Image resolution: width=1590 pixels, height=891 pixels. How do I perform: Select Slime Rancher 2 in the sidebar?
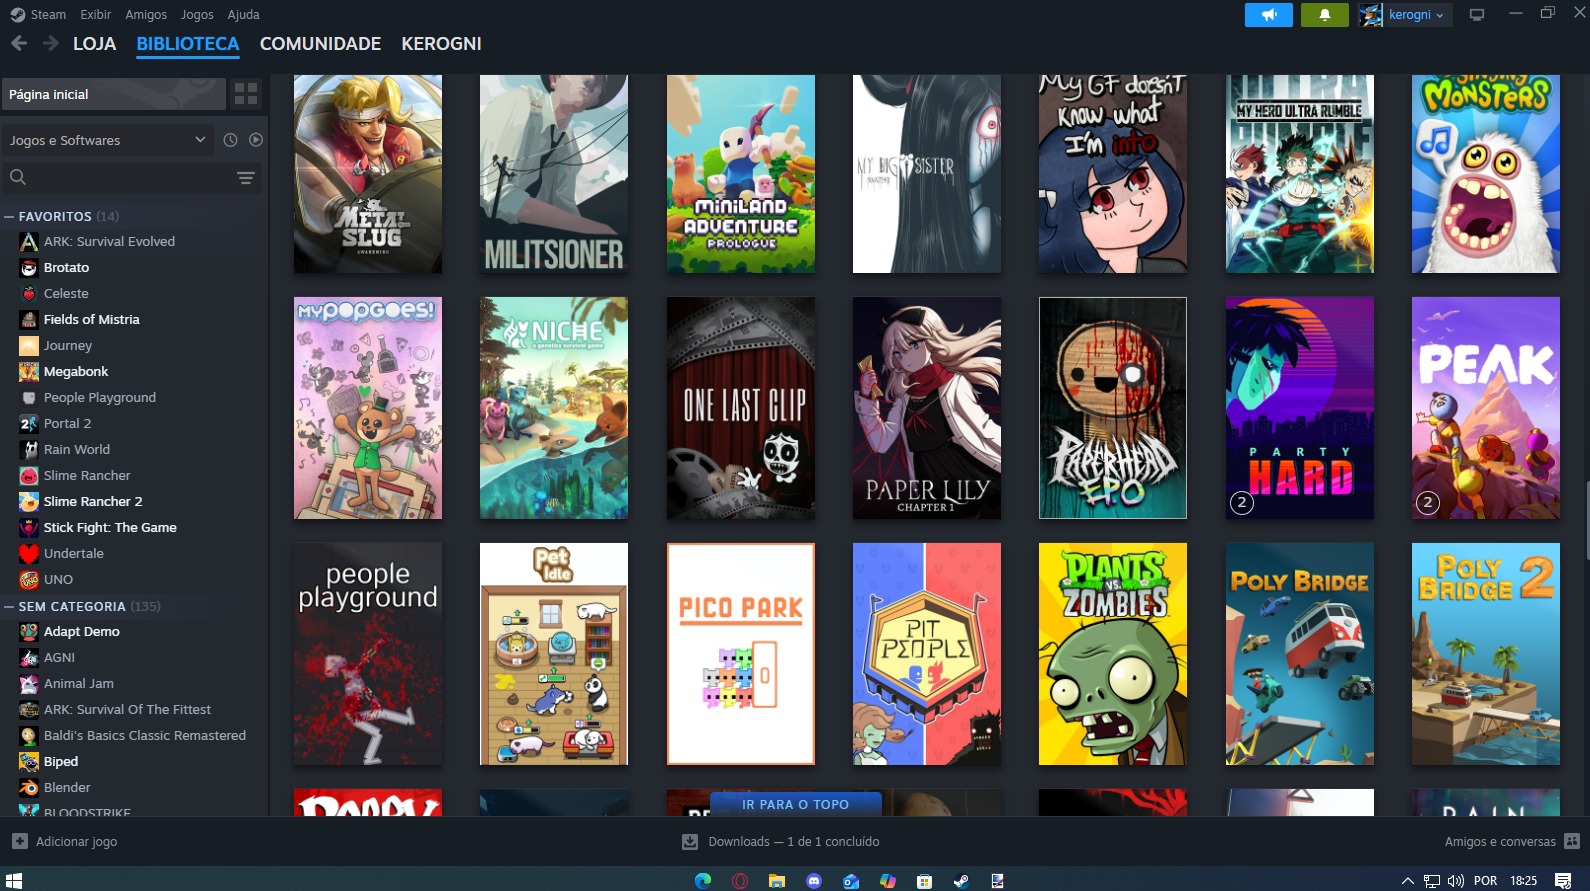92,501
